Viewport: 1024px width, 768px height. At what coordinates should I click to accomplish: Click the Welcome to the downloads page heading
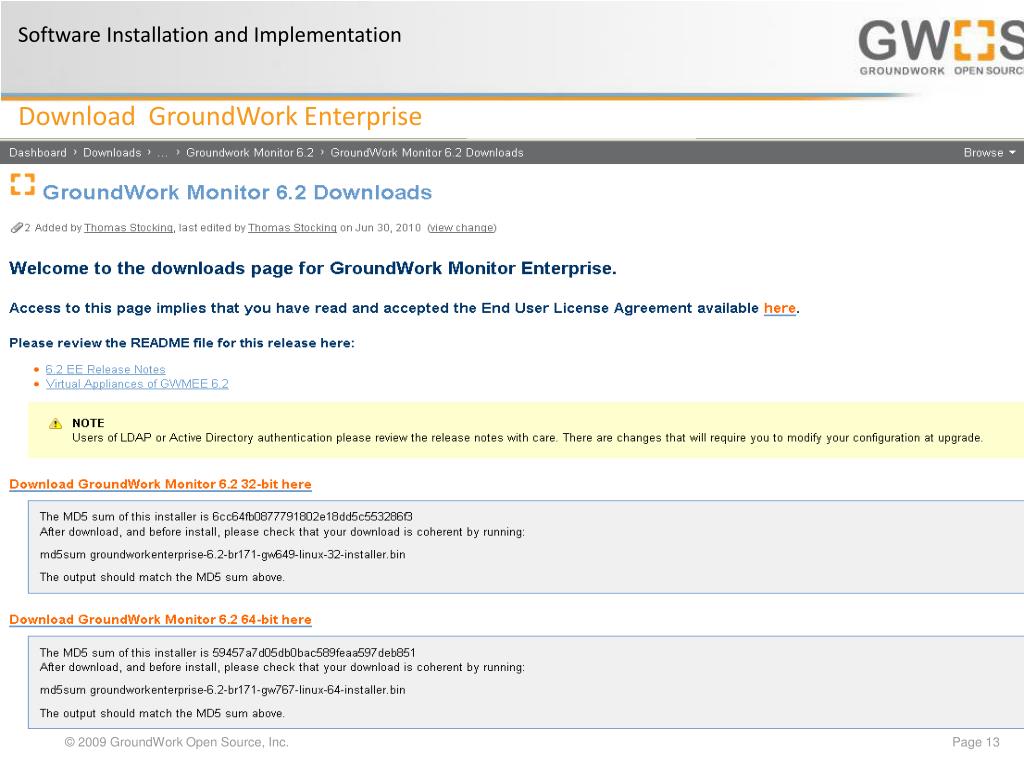[x=313, y=268]
